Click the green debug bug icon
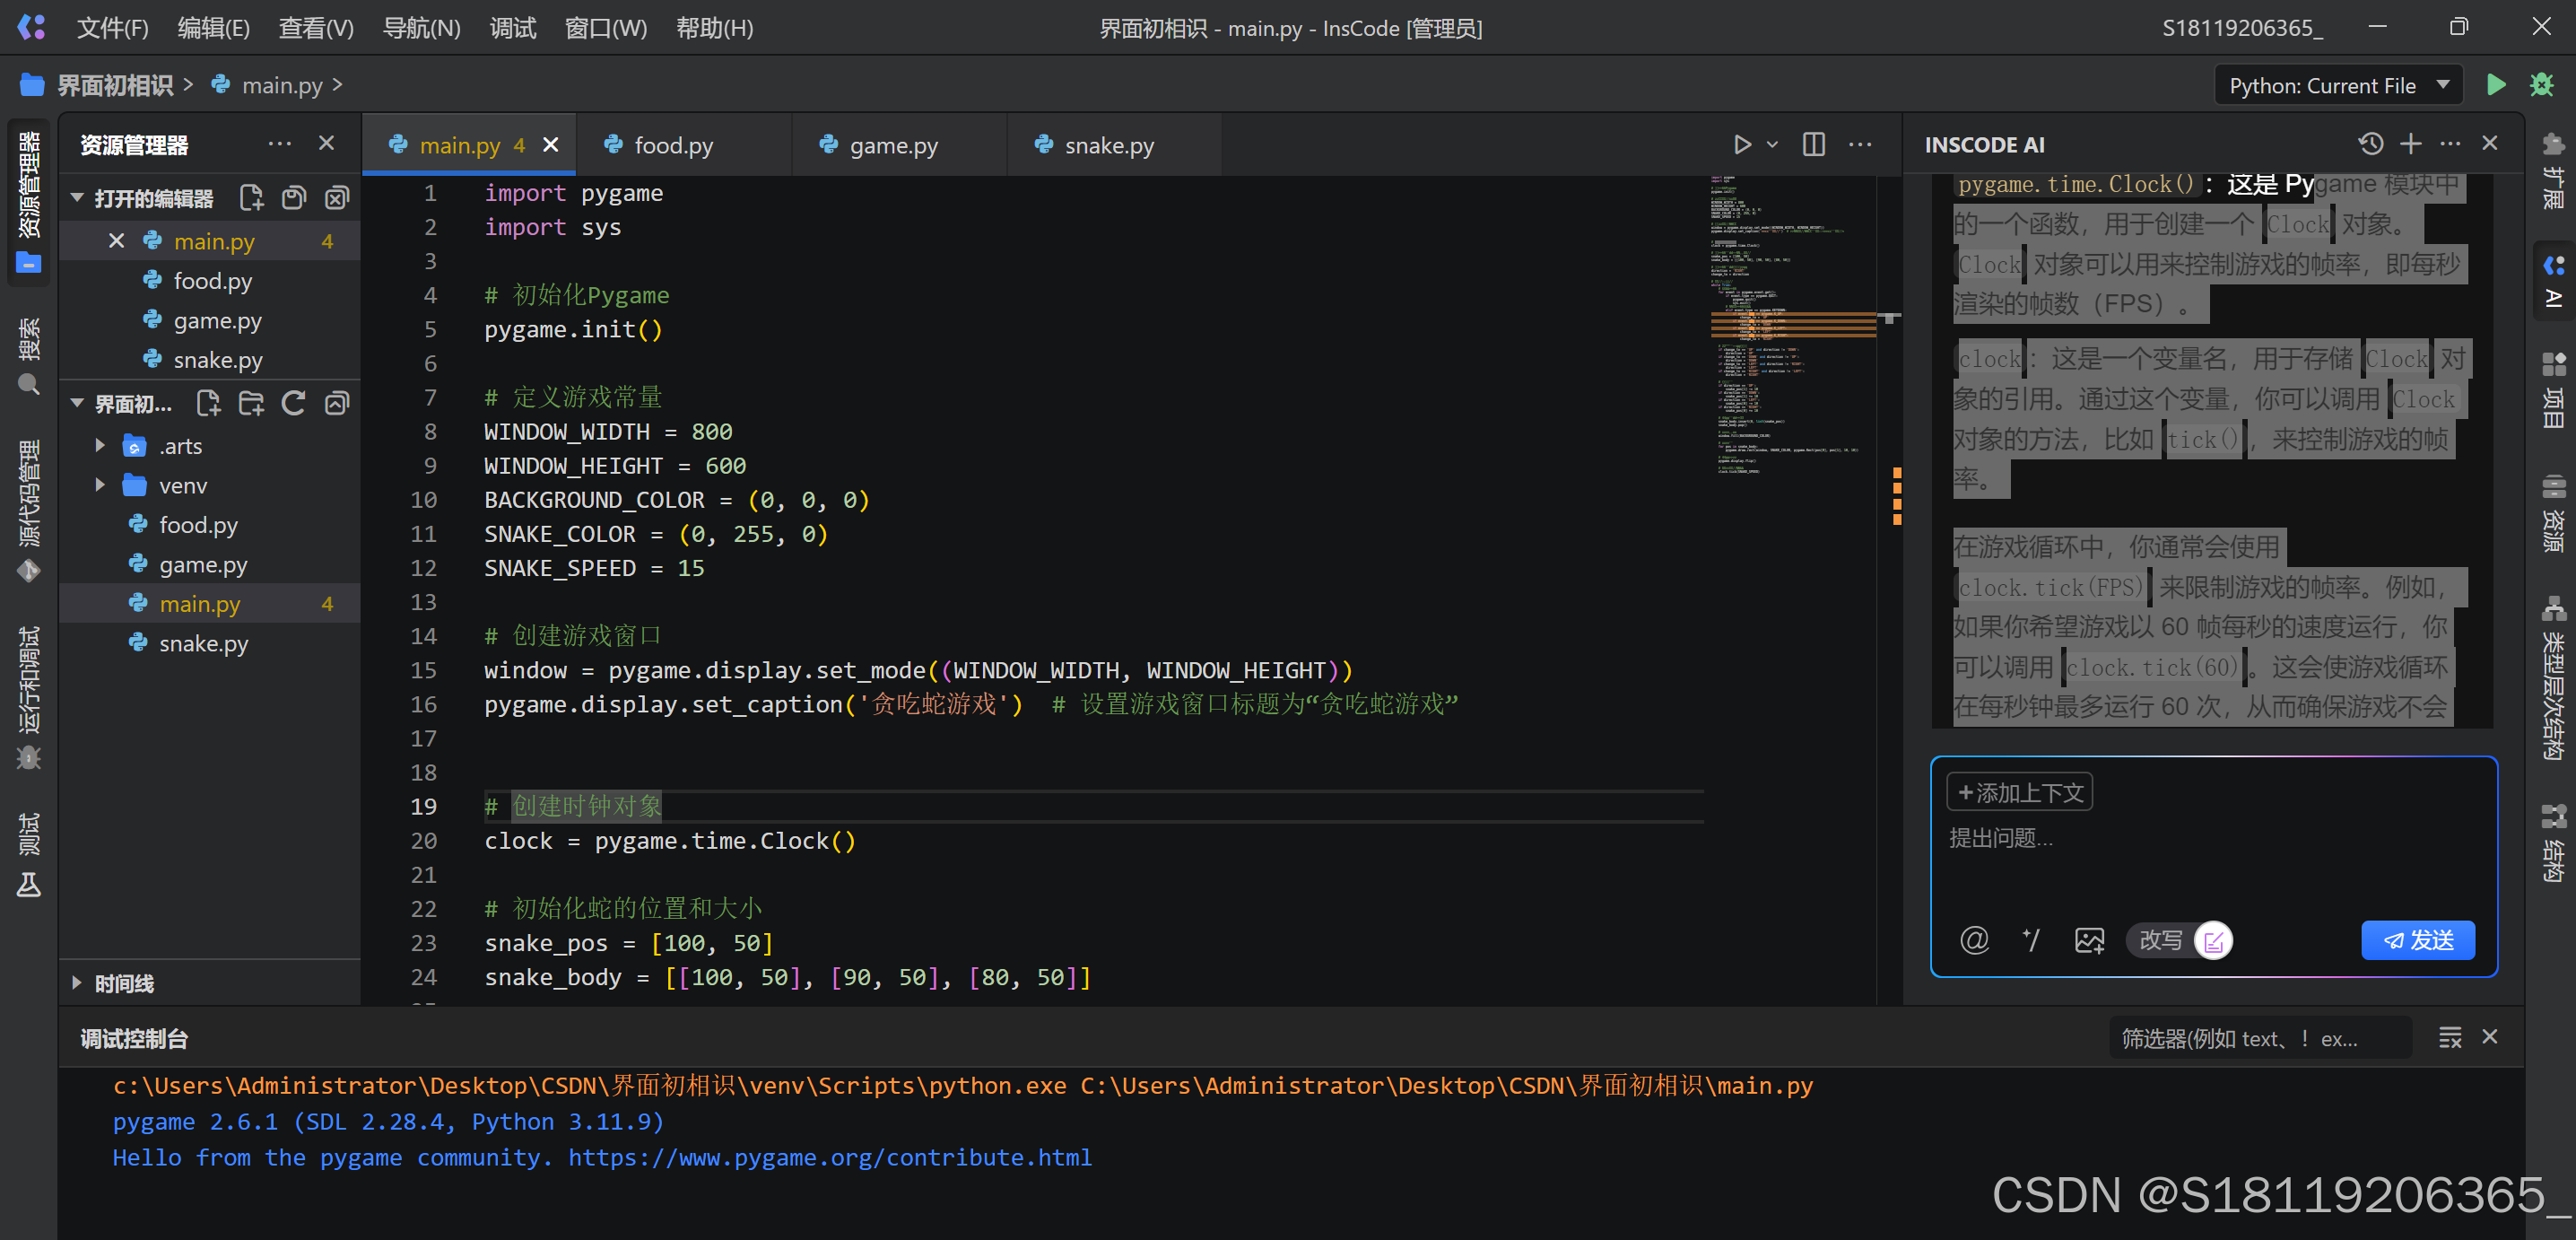 2541,85
